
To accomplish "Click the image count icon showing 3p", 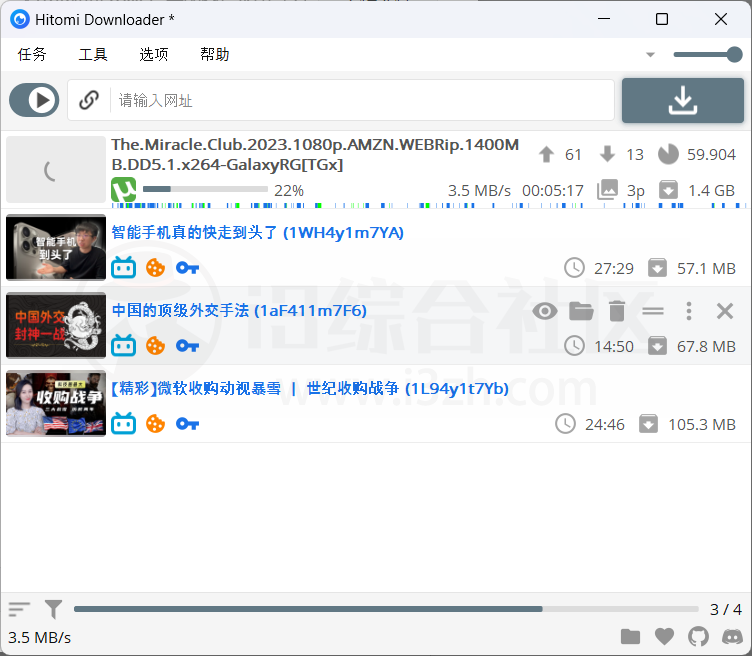I will click(607, 190).
